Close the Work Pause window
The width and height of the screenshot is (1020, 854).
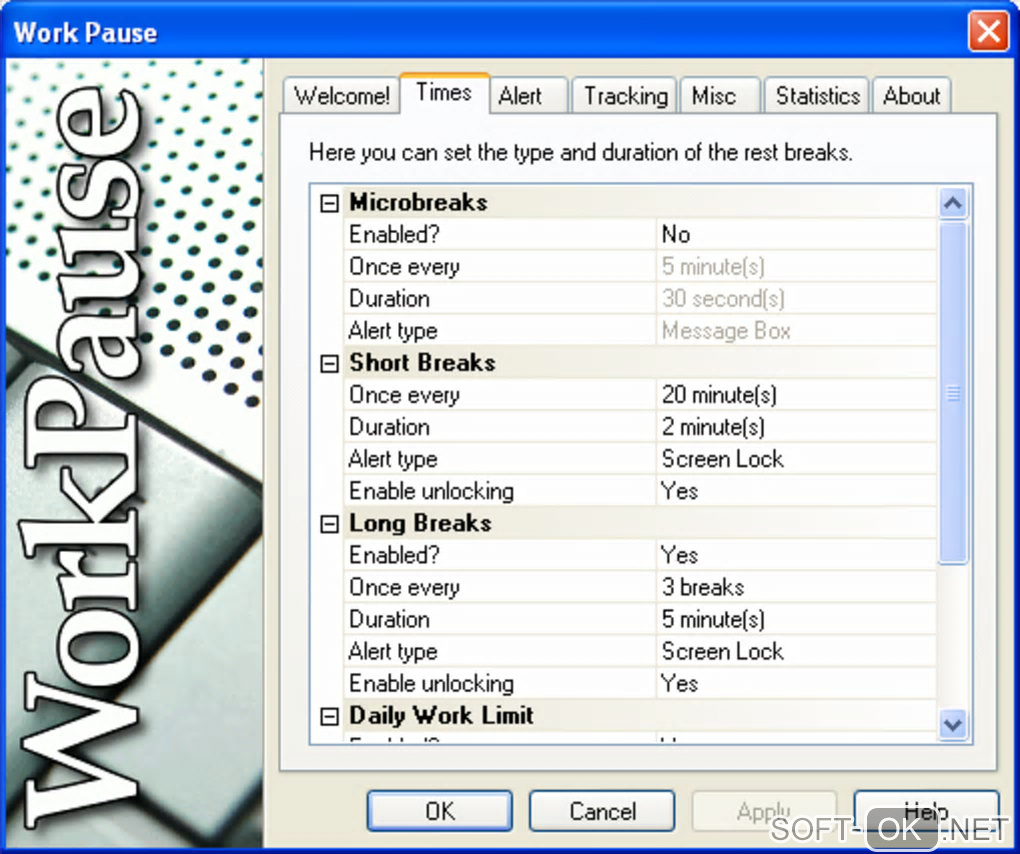(988, 31)
